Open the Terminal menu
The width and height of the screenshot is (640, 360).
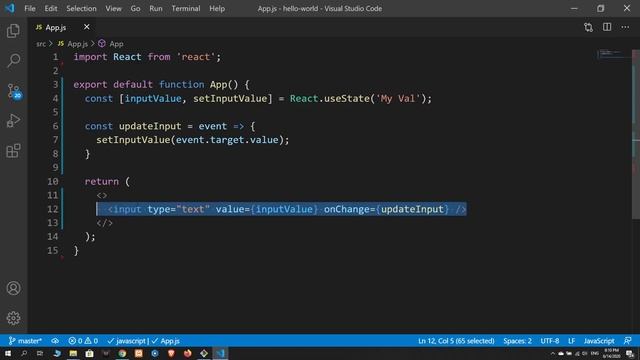(x=186, y=8)
